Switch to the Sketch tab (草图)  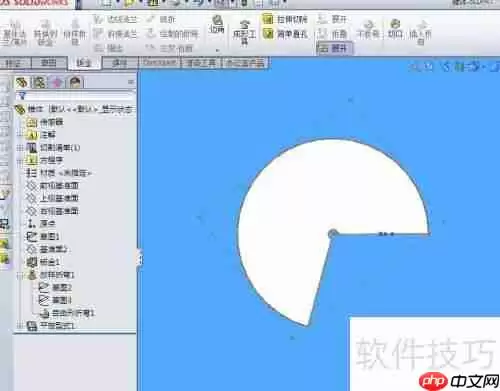[x=49, y=63]
